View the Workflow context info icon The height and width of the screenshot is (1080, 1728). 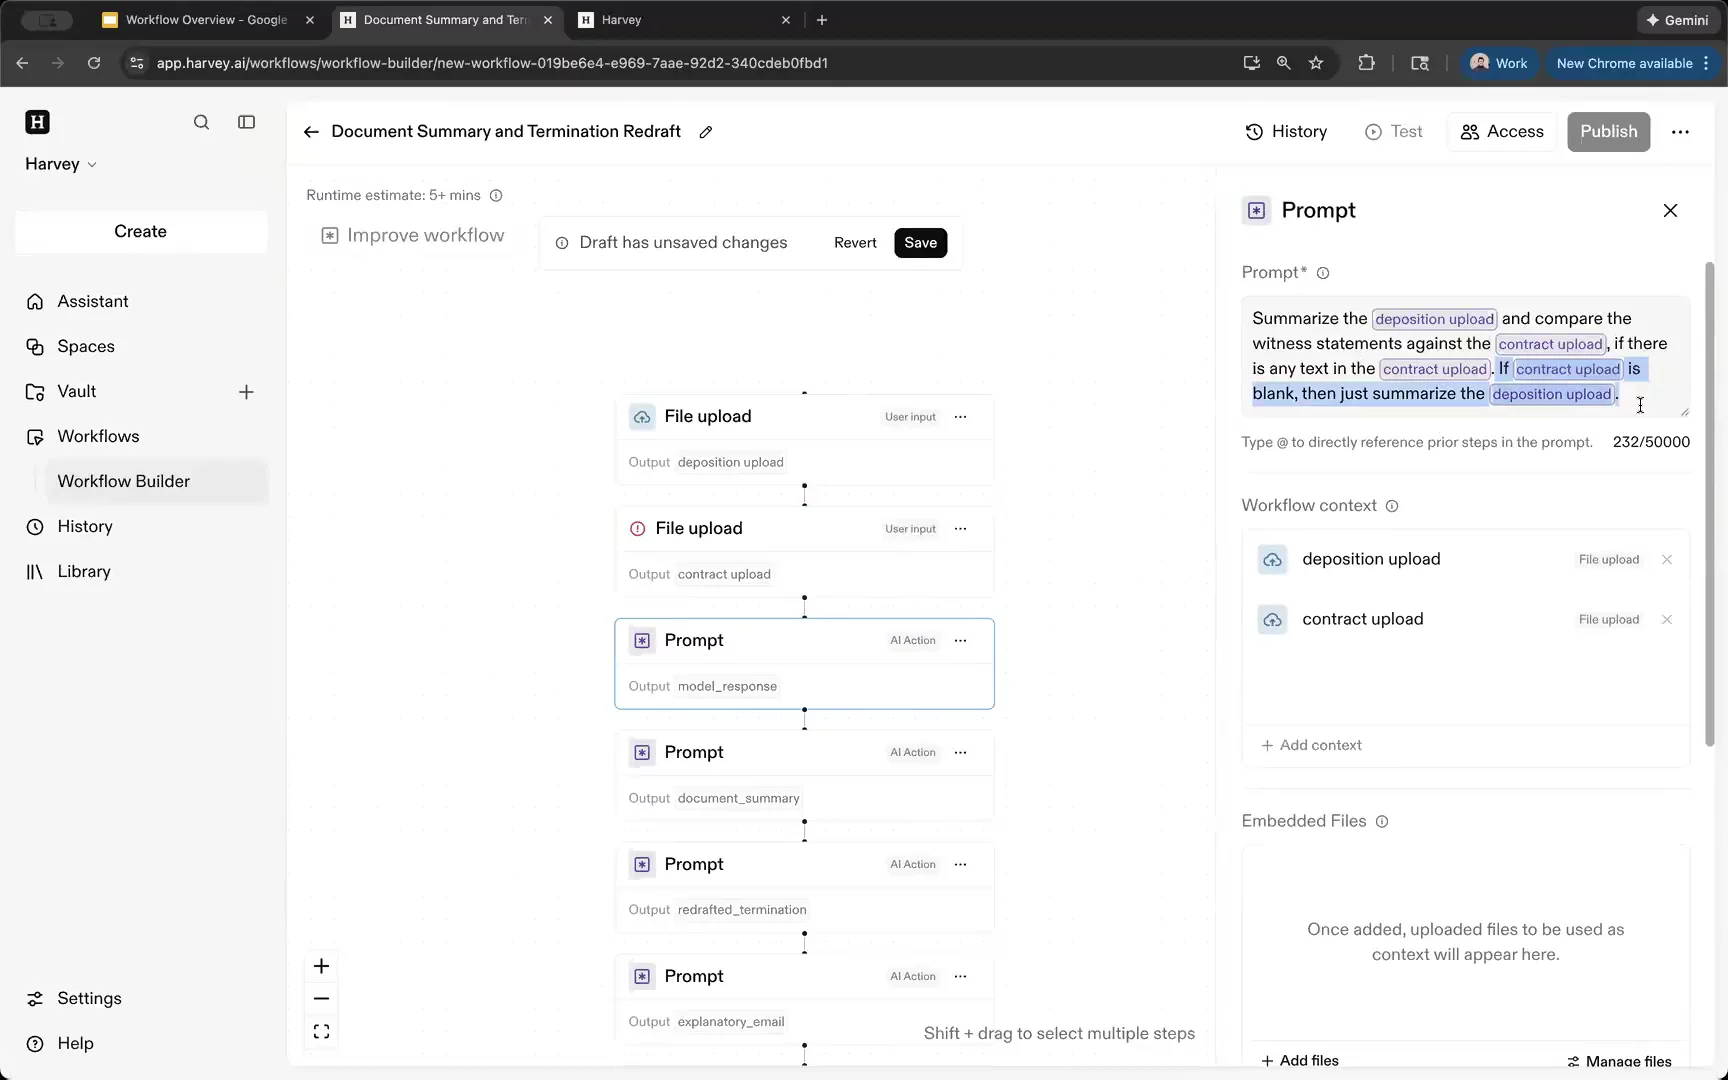tap(1392, 506)
